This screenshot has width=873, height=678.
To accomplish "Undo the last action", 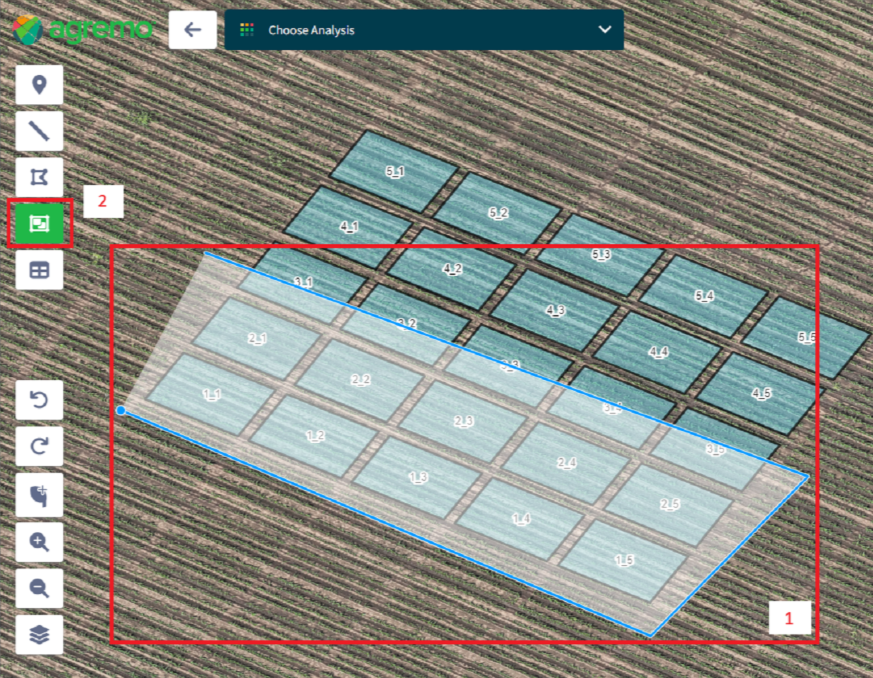I will click(40, 400).
